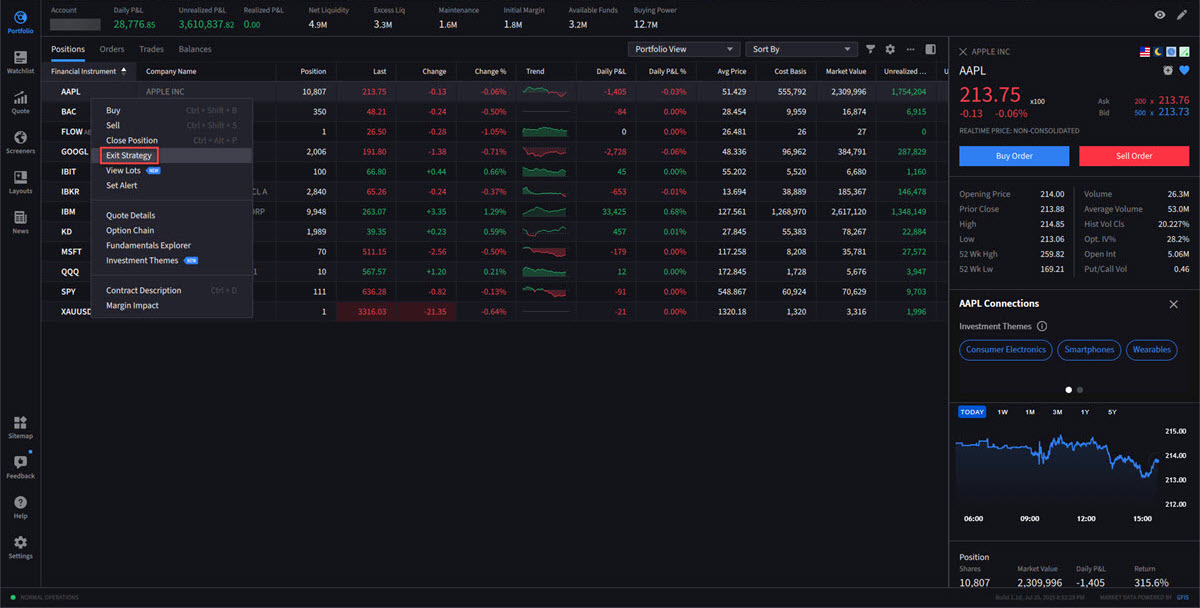Open the Watchlist from the sidebar

[20, 62]
